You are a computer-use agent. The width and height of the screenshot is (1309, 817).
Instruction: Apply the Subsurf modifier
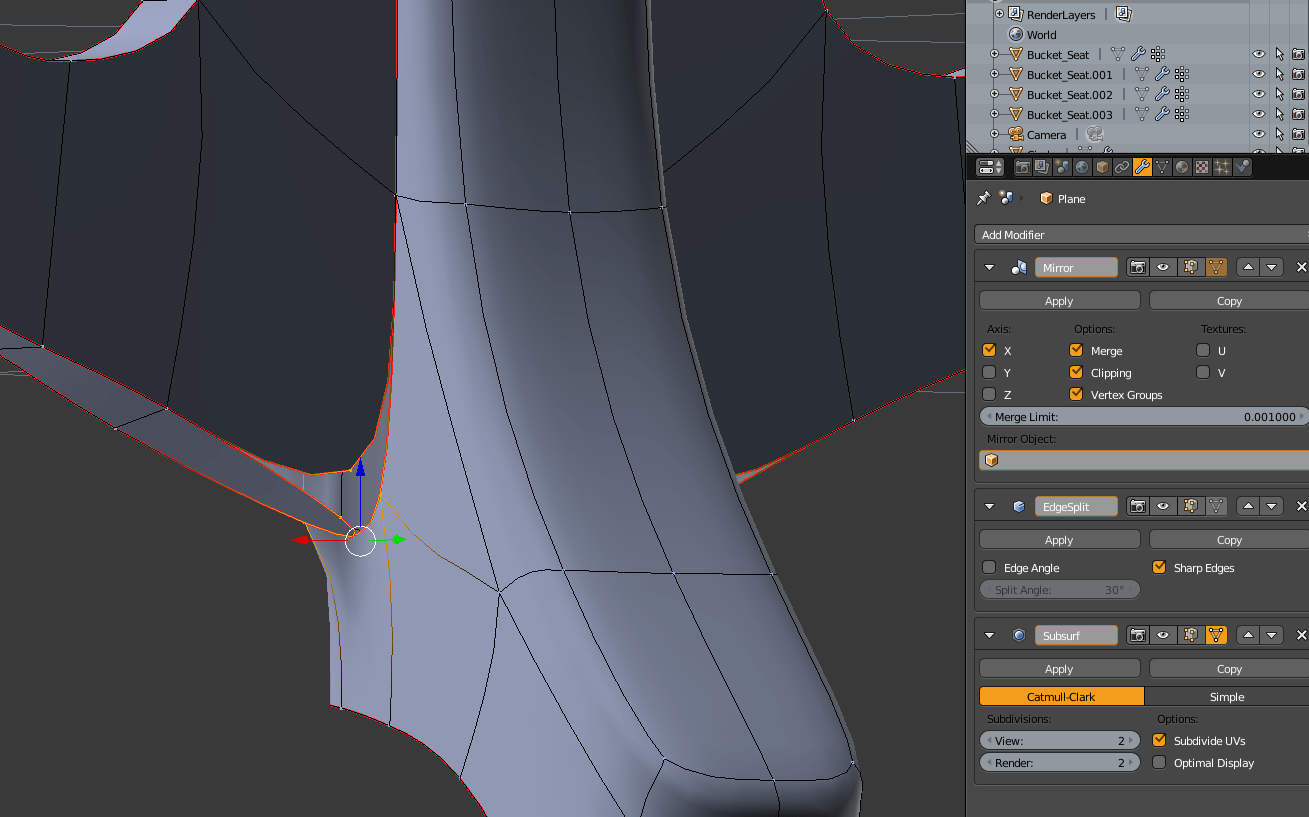(x=1059, y=668)
